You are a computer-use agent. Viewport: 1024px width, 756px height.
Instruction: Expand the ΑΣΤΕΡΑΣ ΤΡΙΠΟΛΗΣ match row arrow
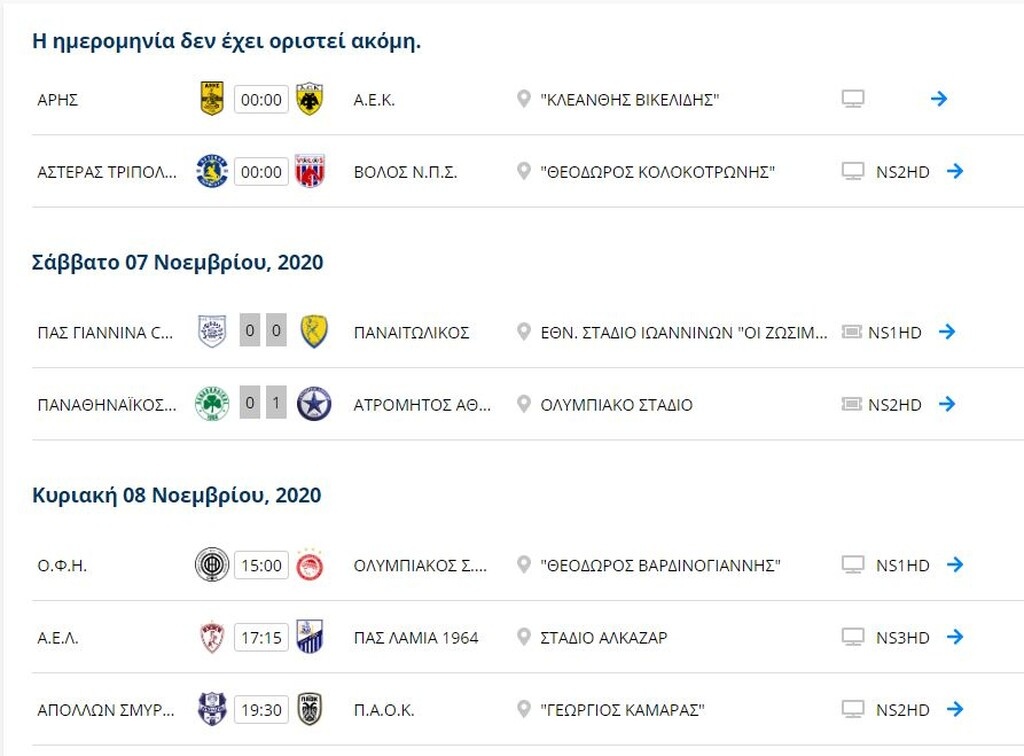(955, 171)
